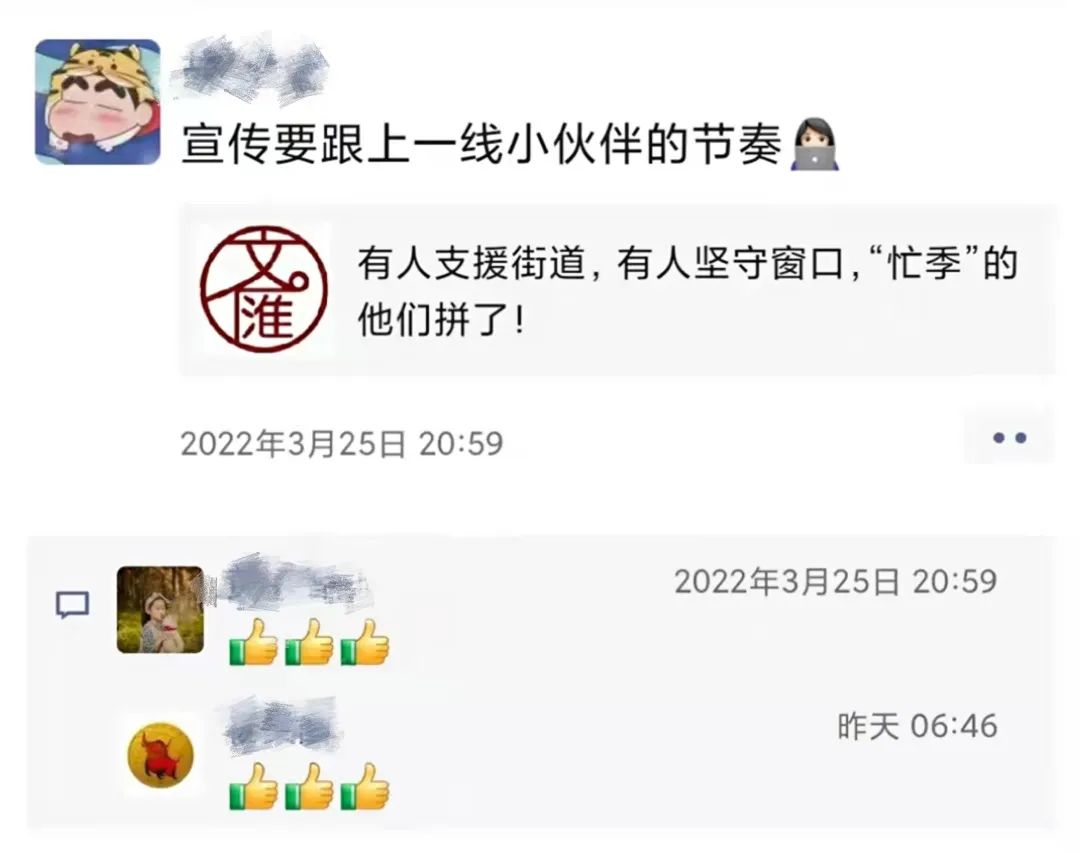Tap the post text 宣传要跟上一线小伙伴的节奏

click(482, 145)
